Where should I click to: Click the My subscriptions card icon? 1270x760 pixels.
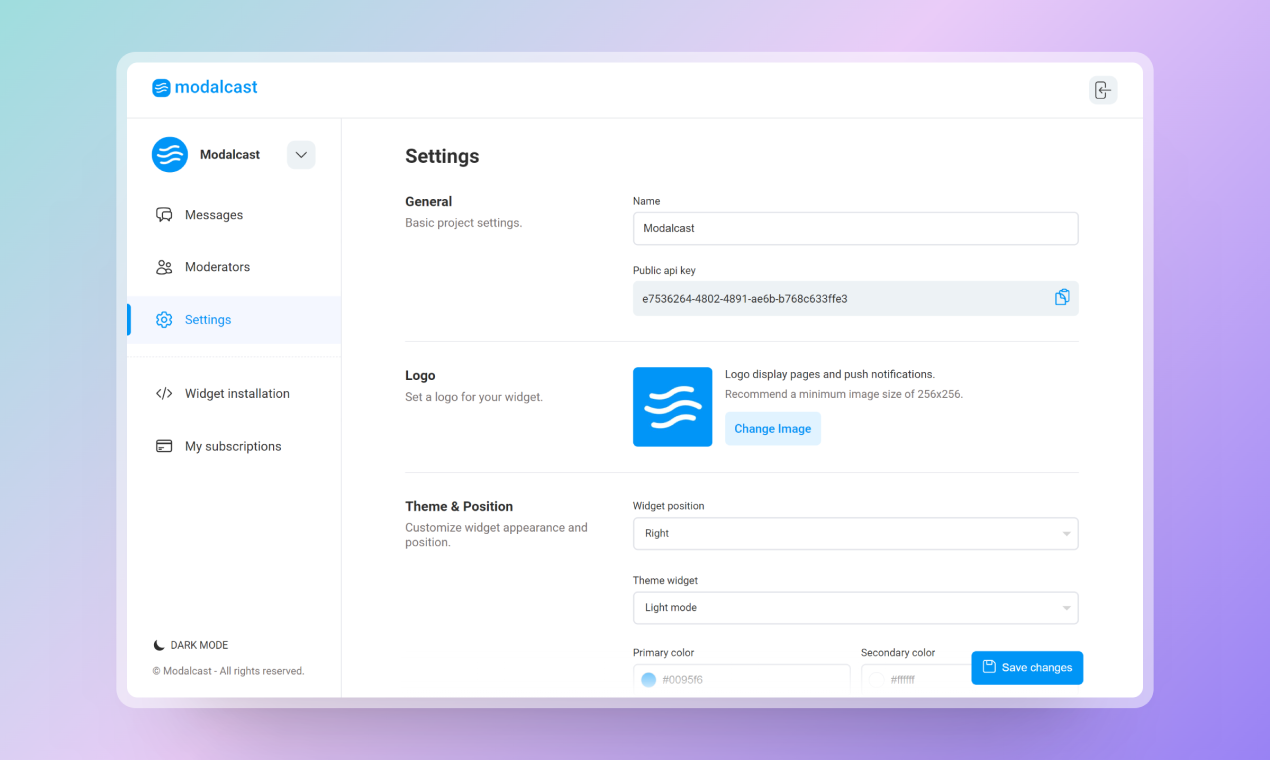tap(164, 446)
